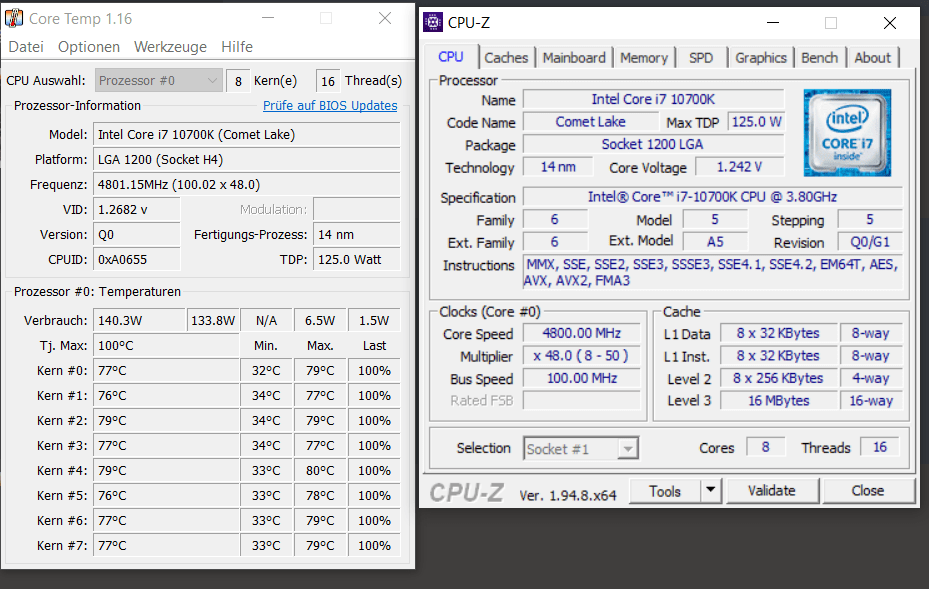Click the Core Speed value 4800.00 MHz
Image resolution: width=929 pixels, height=589 pixels.
point(582,334)
